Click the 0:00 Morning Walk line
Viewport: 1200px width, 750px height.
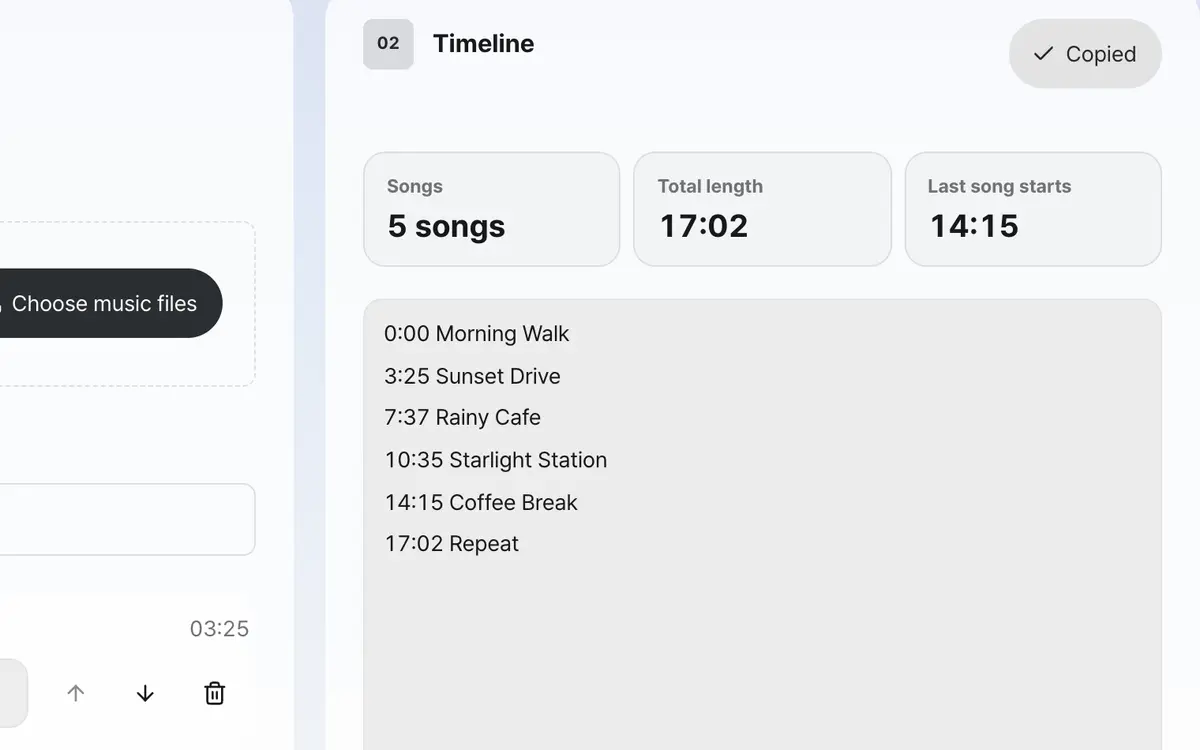(x=477, y=334)
